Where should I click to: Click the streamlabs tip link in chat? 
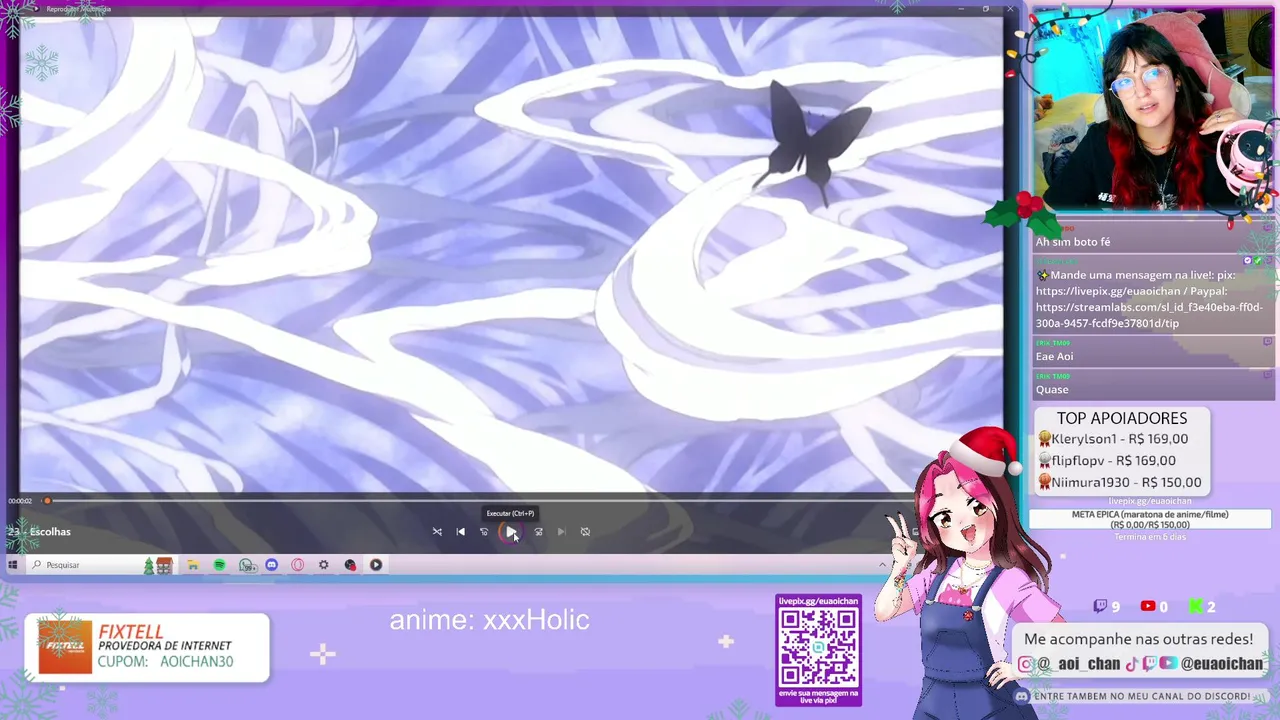(1149, 315)
